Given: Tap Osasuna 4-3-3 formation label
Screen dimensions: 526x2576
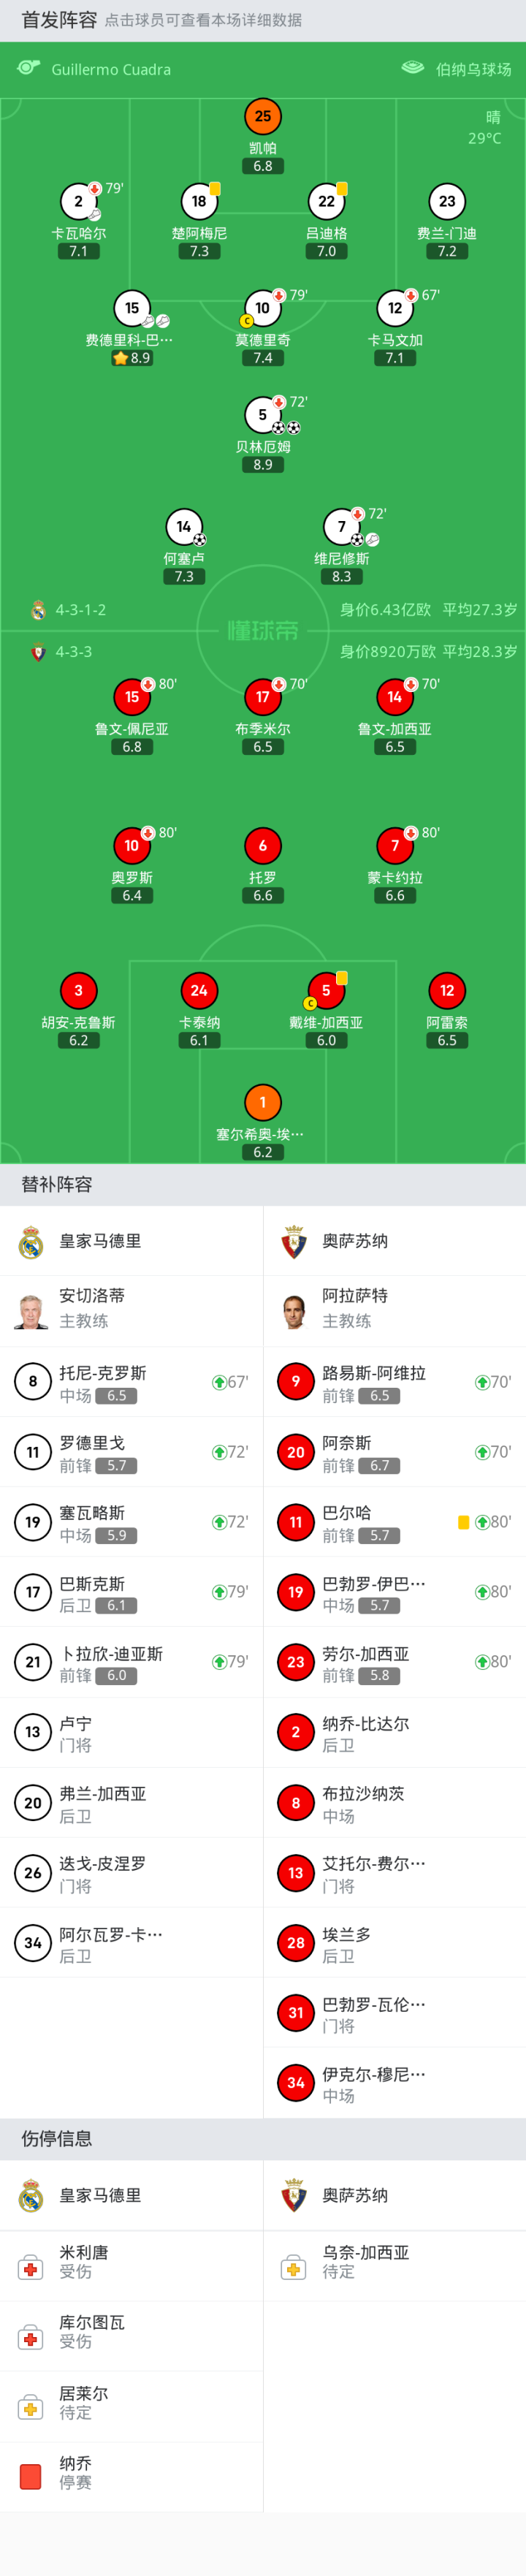Looking at the screenshot, I should coord(73,652).
